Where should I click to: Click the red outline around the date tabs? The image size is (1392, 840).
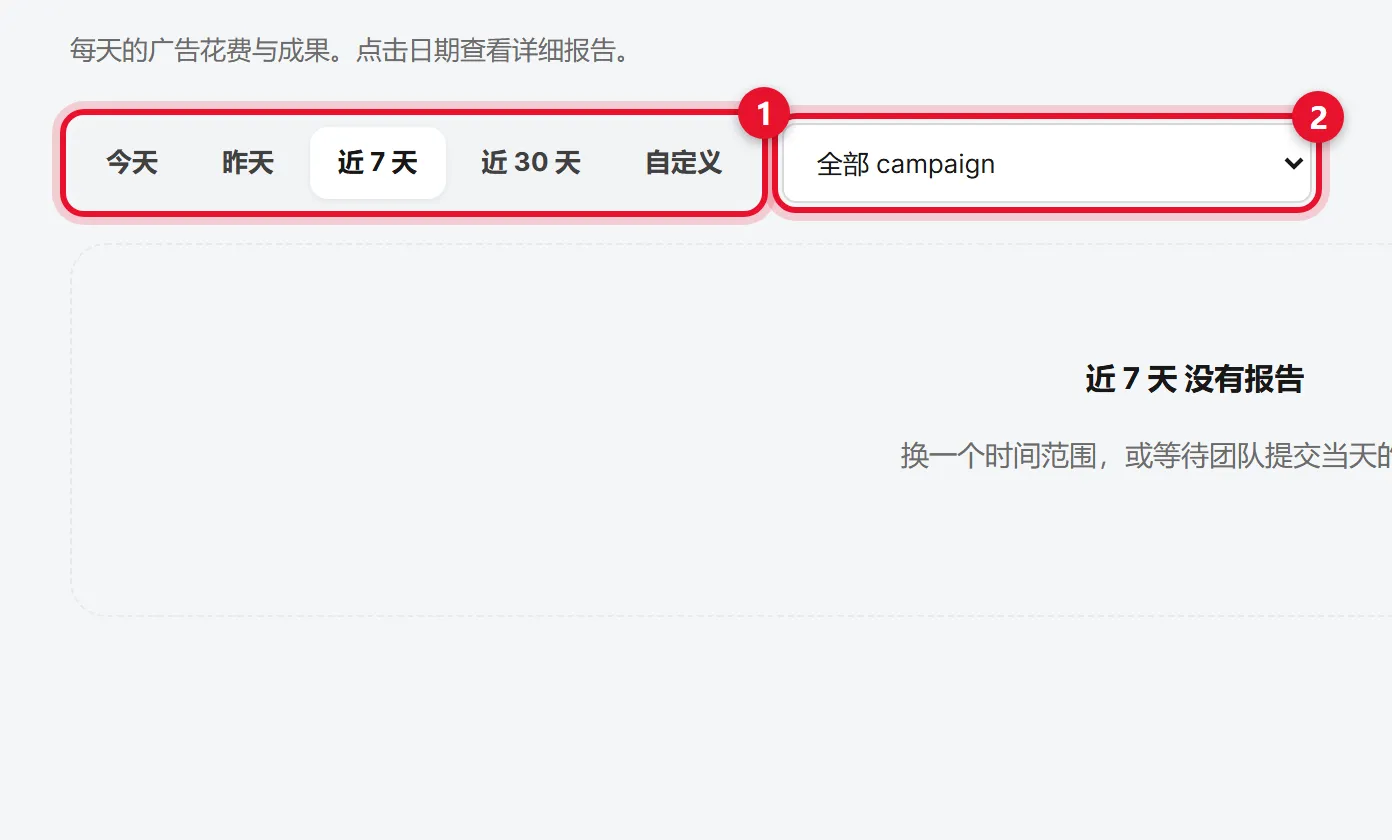414,213
